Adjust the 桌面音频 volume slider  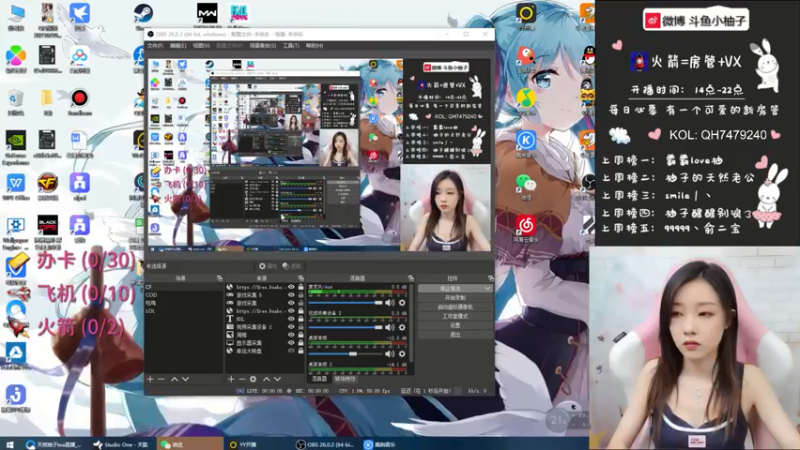click(x=345, y=353)
